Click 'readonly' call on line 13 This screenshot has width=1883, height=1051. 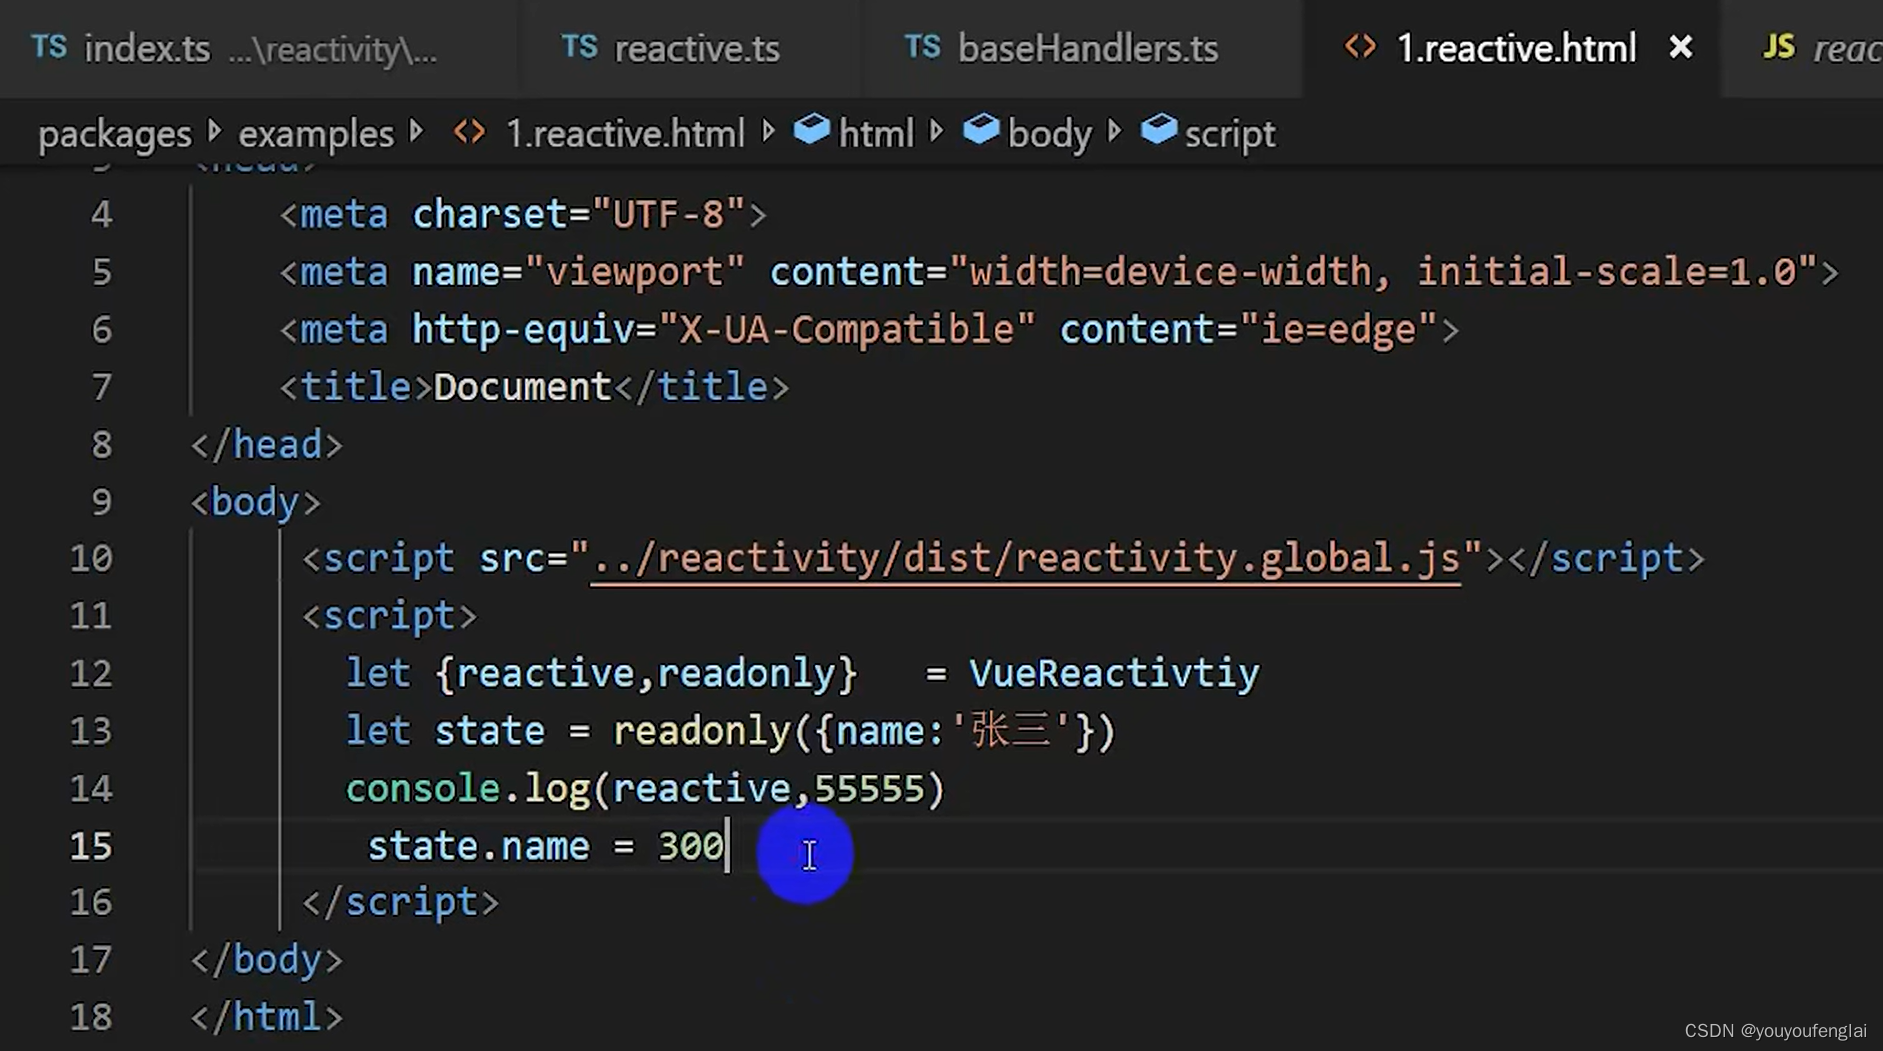[x=702, y=731]
